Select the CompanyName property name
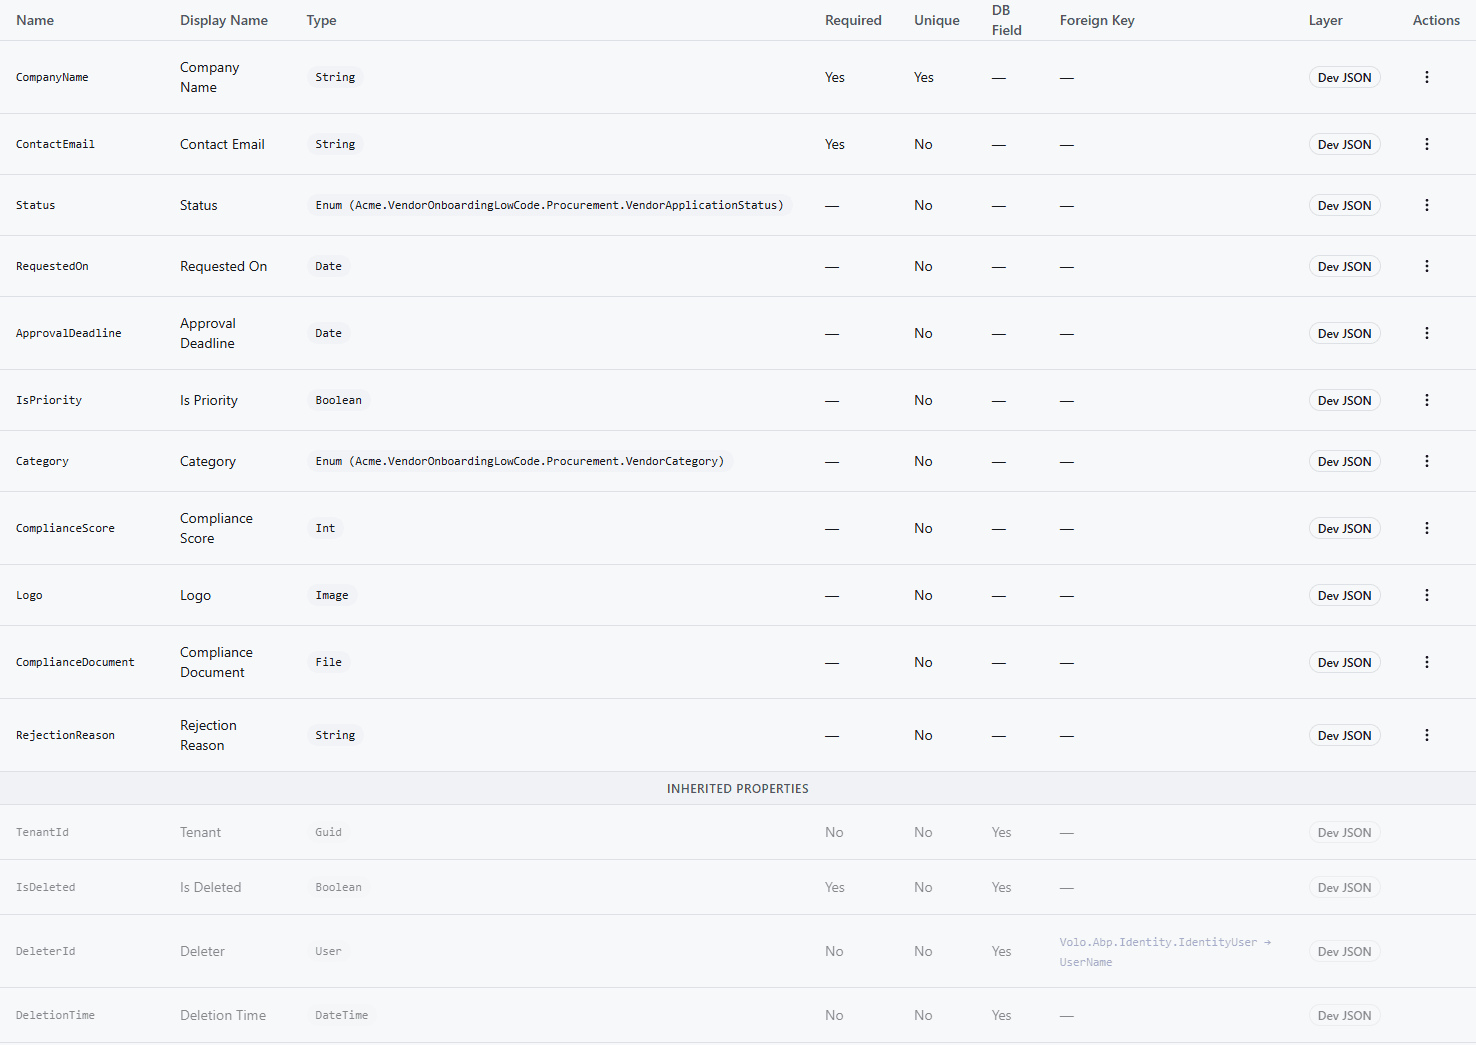 coord(52,77)
